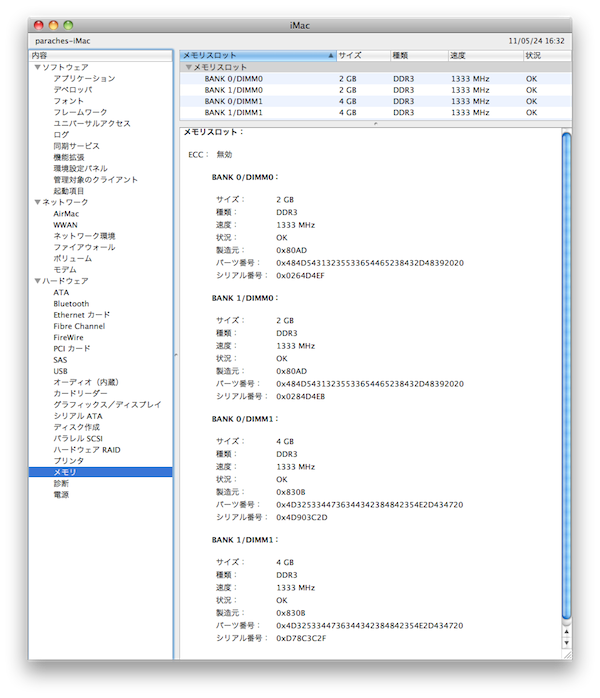Minimize the iMac window
The width and height of the screenshot is (600, 698).
[53, 25]
